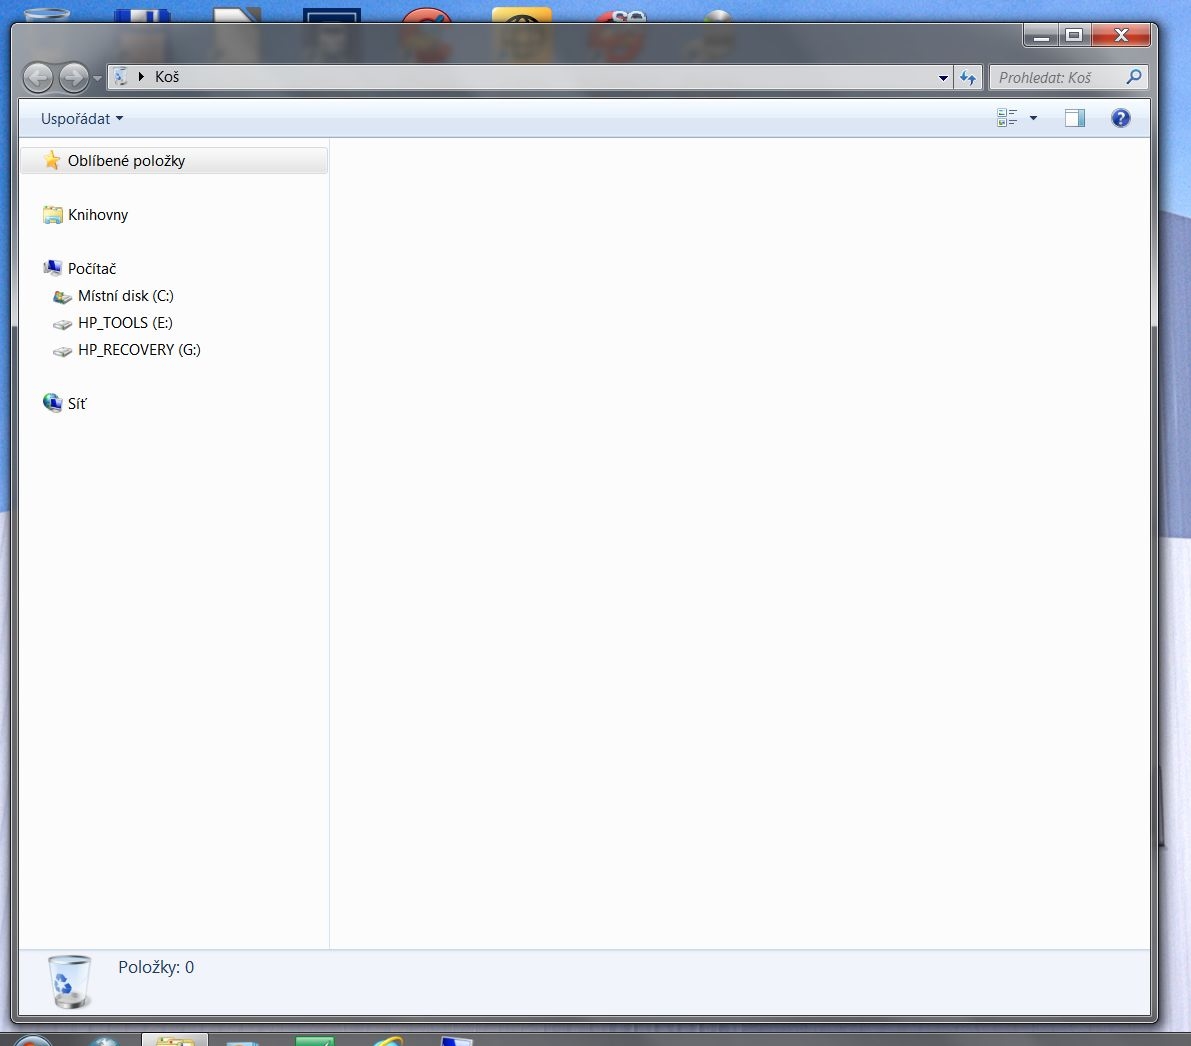The width and height of the screenshot is (1191, 1046).
Task: Refresh the Koš folder view
Action: point(967,77)
